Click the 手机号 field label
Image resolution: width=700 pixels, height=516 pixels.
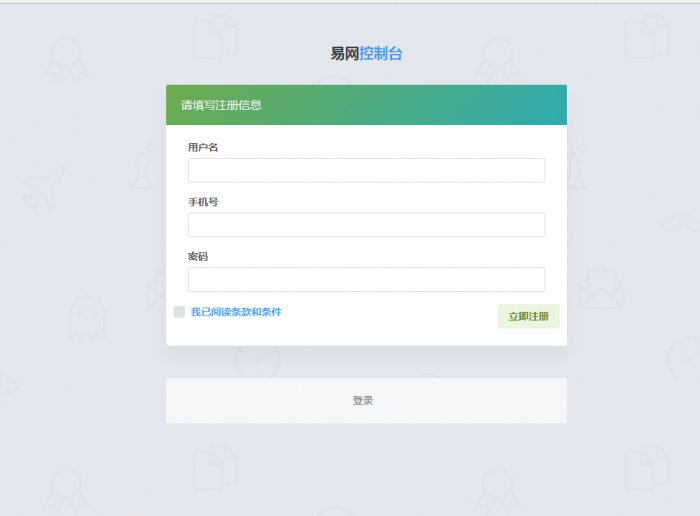coord(203,202)
